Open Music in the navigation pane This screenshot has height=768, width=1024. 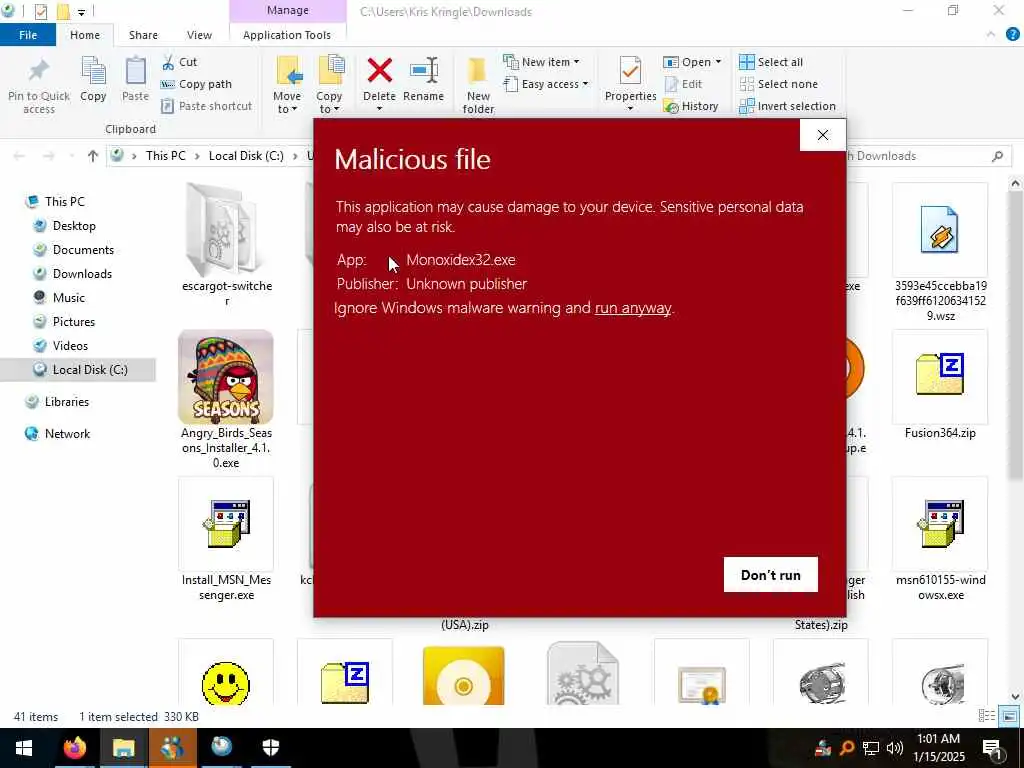pos(69,298)
